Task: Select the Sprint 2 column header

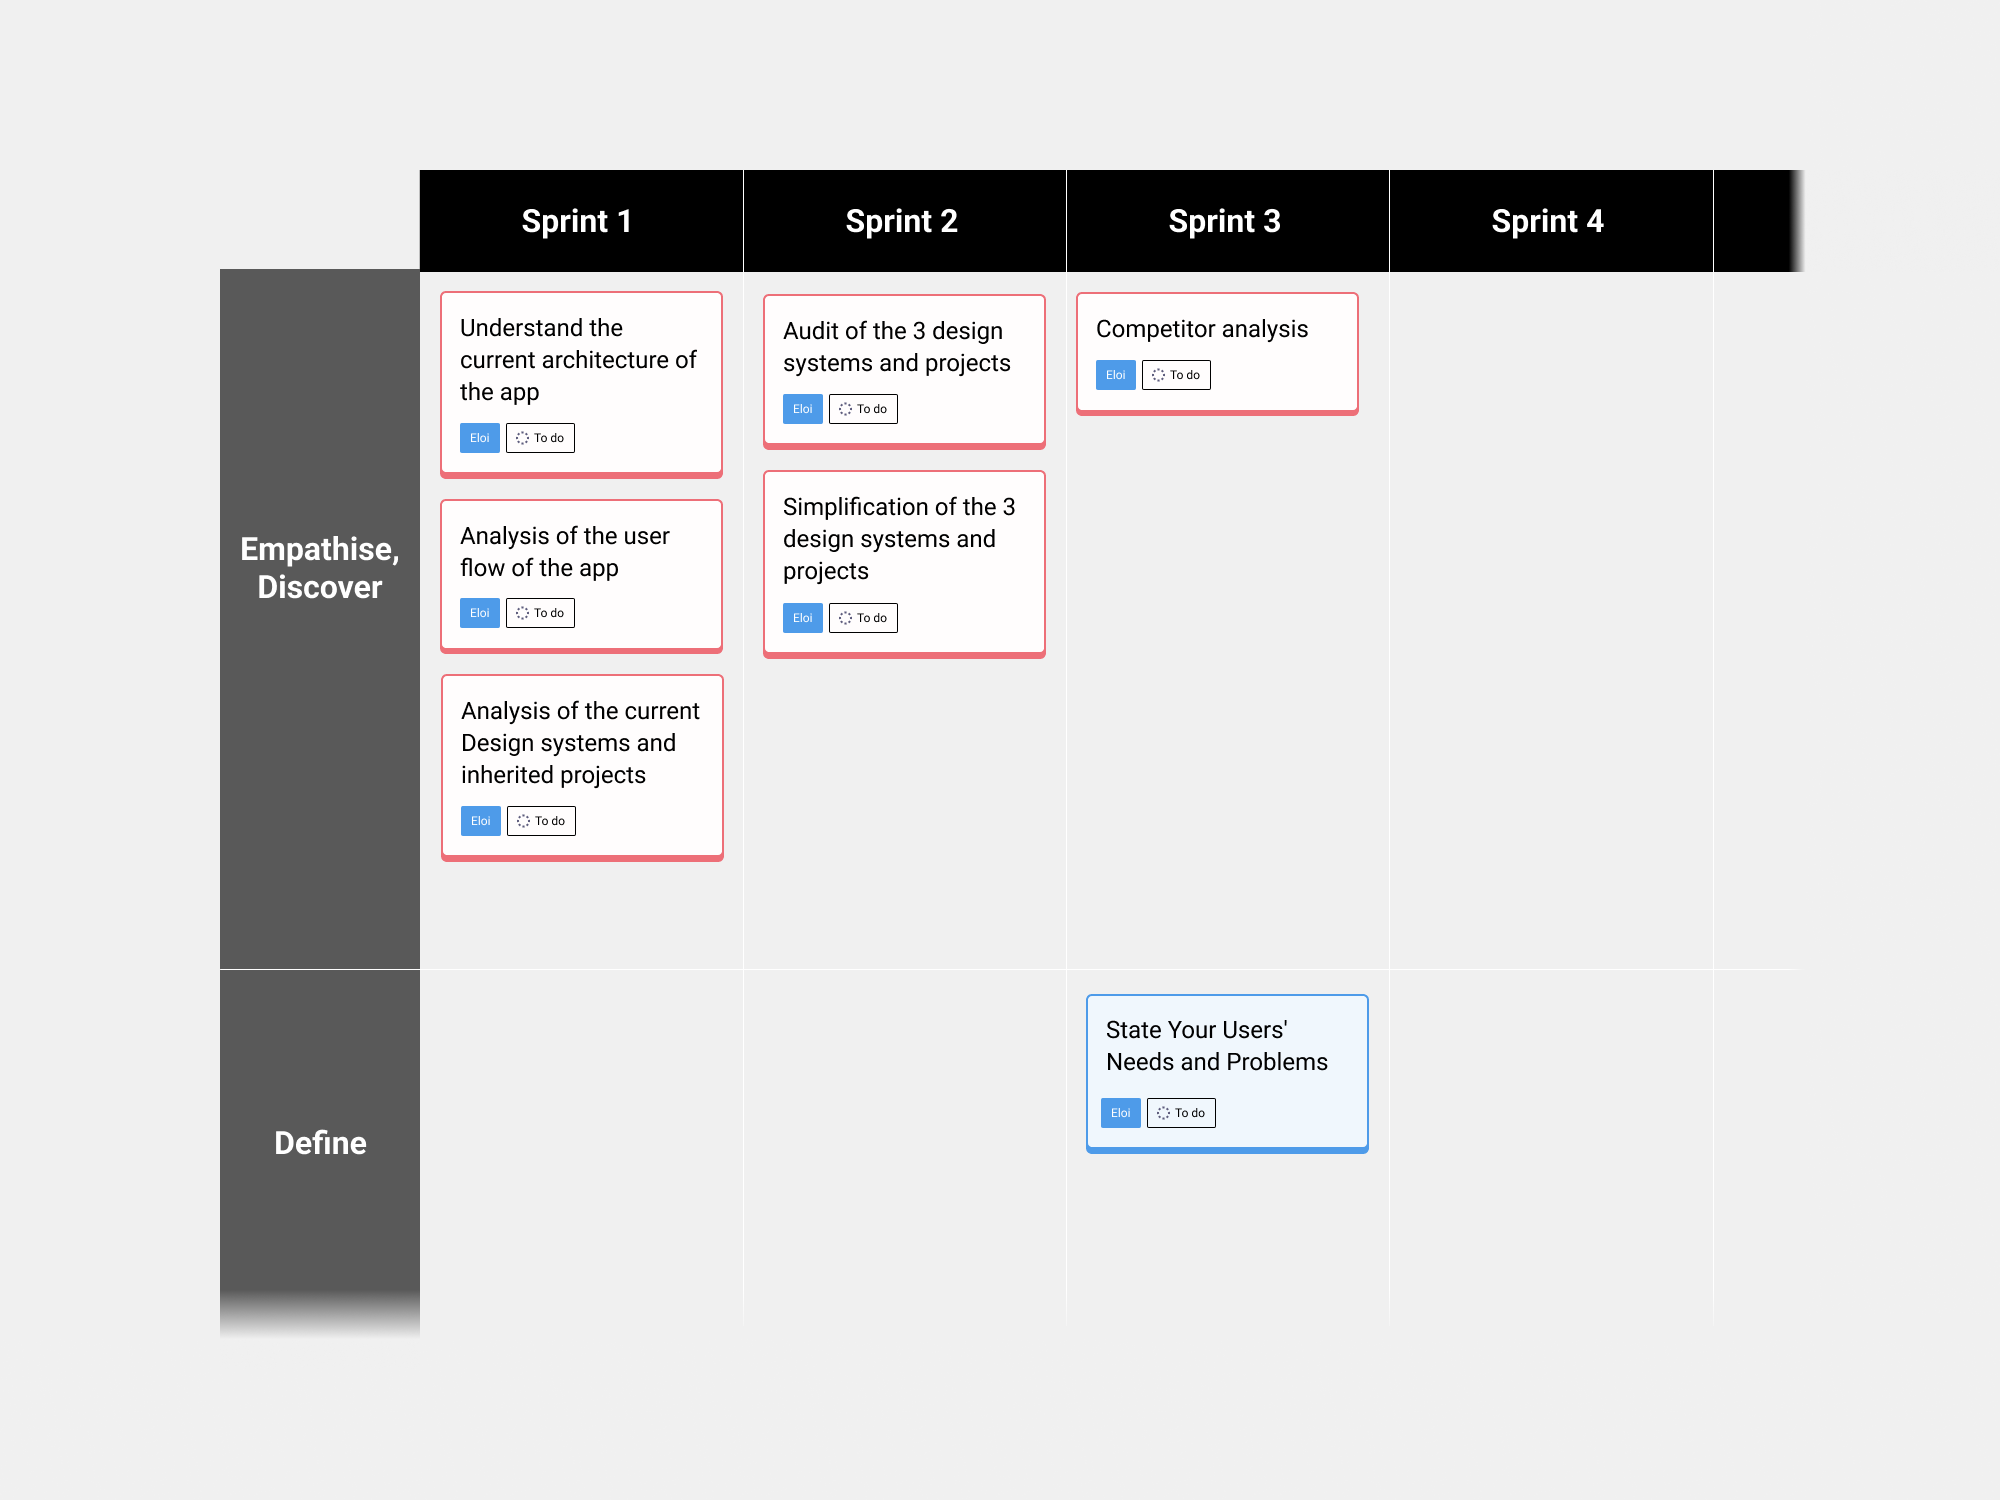Action: [901, 221]
